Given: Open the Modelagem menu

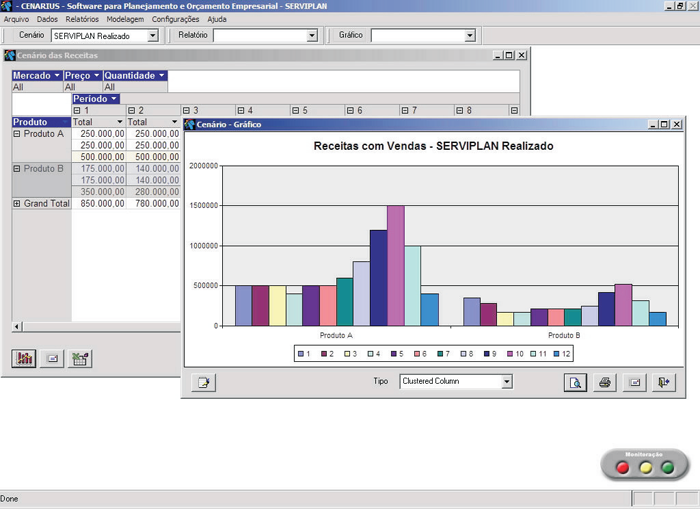Looking at the screenshot, I should click(x=125, y=19).
